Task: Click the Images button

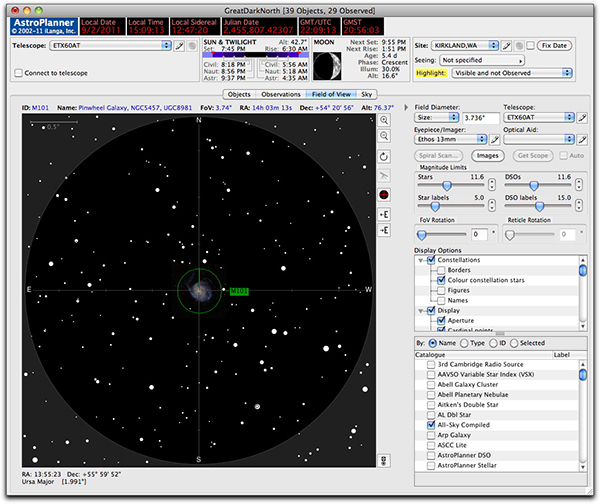Action: click(x=487, y=156)
